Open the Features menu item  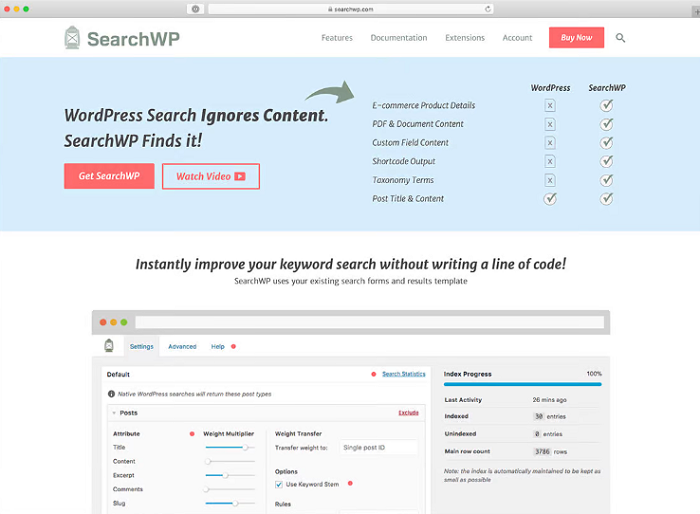(337, 38)
